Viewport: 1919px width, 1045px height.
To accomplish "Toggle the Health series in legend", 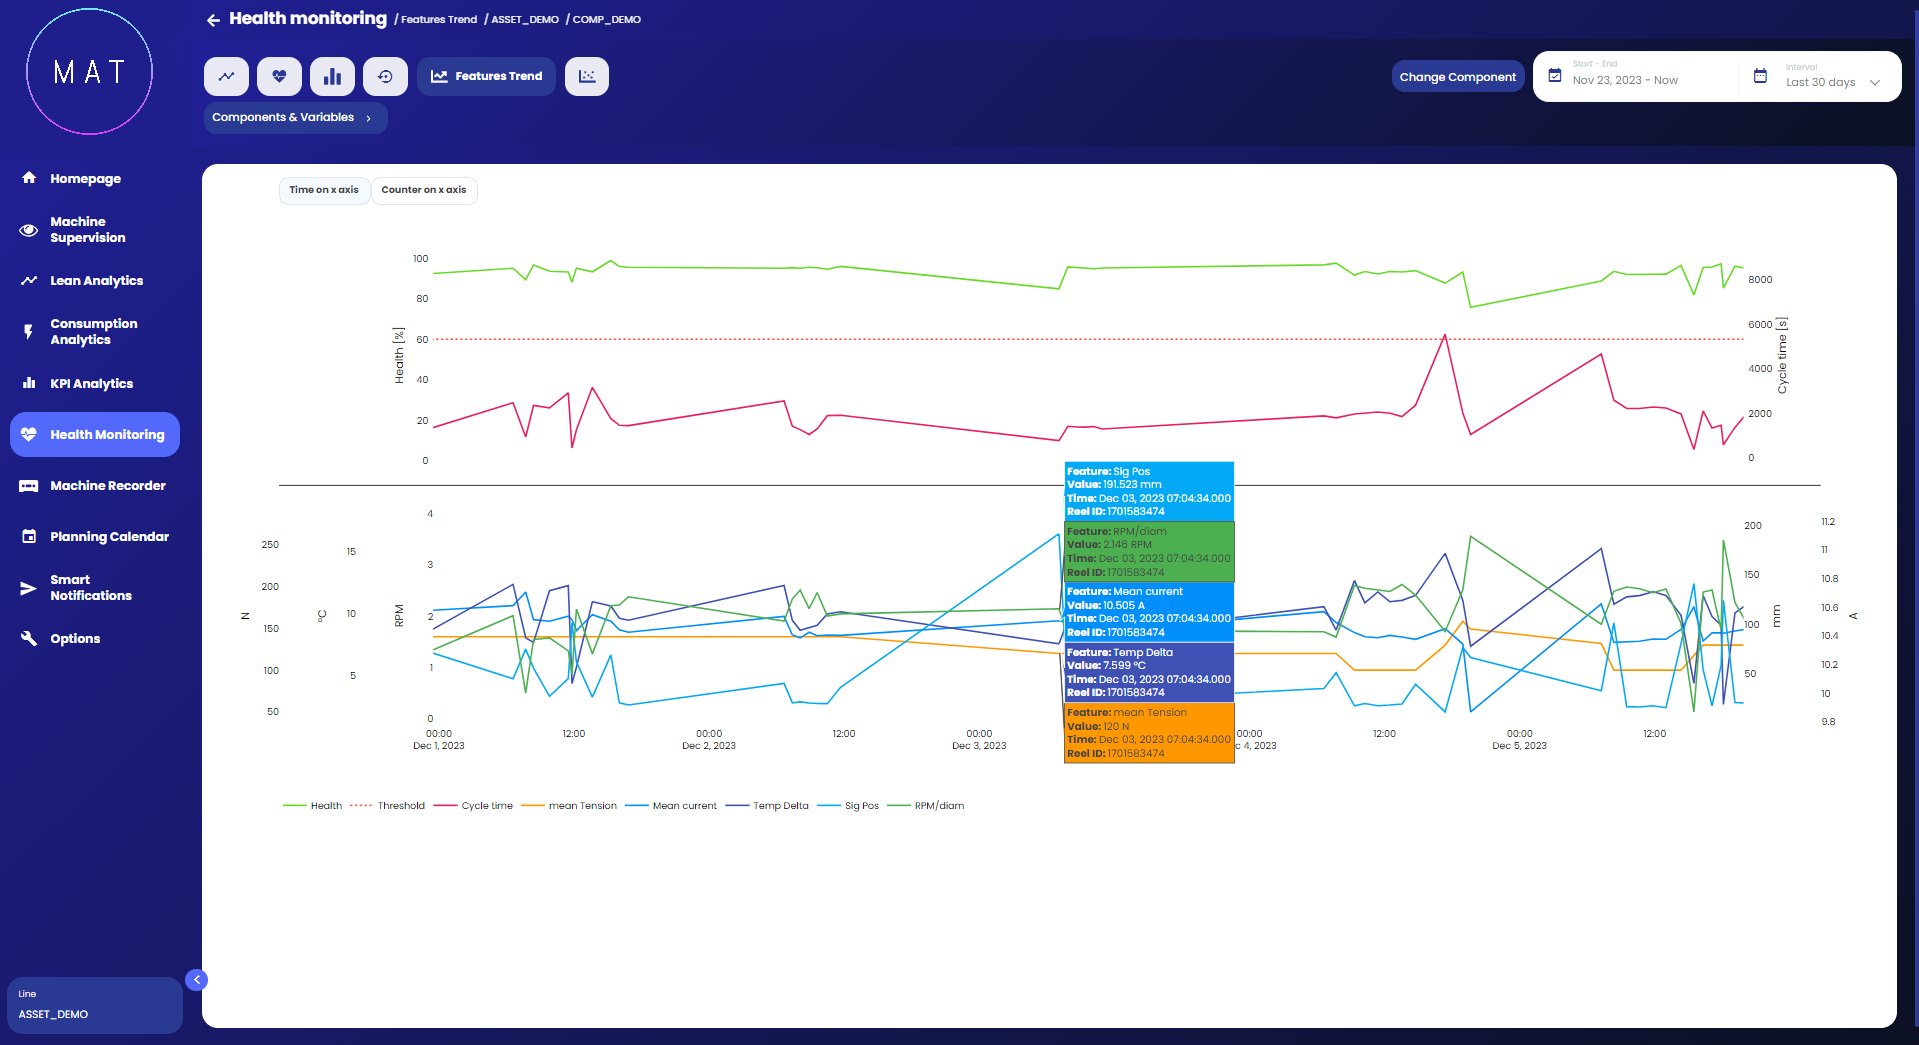I will [x=313, y=806].
